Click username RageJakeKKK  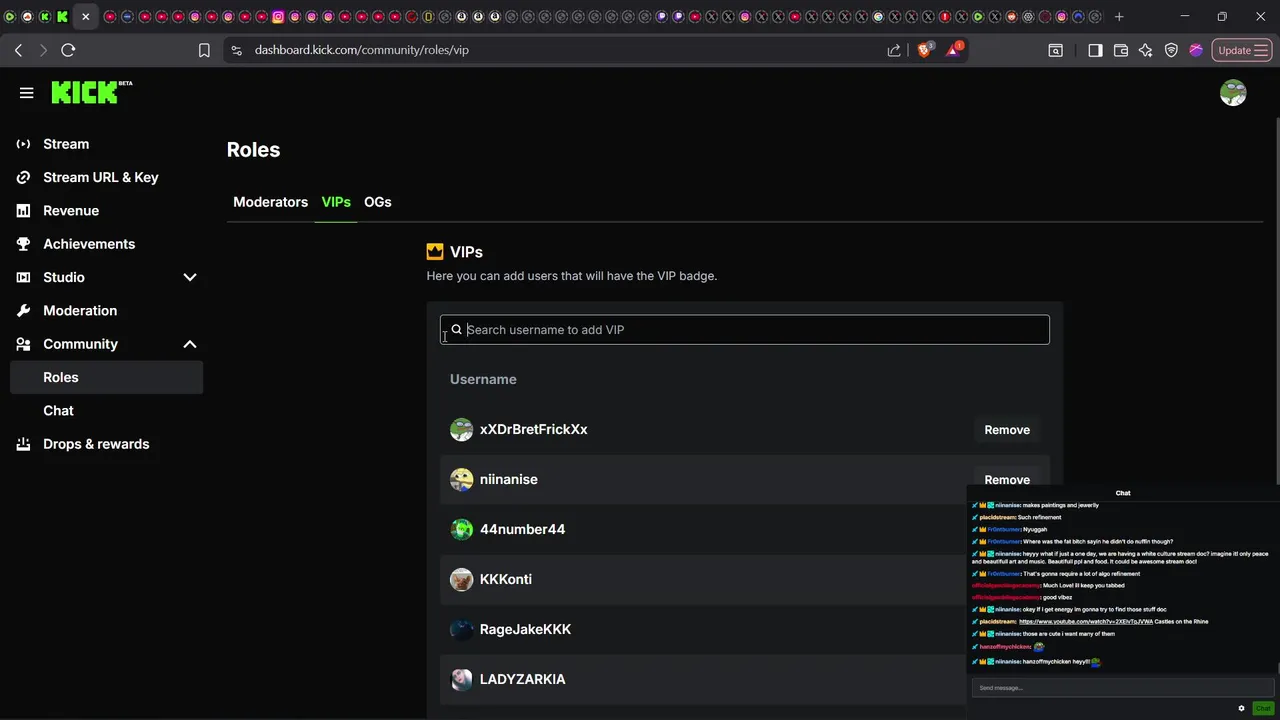525,629
